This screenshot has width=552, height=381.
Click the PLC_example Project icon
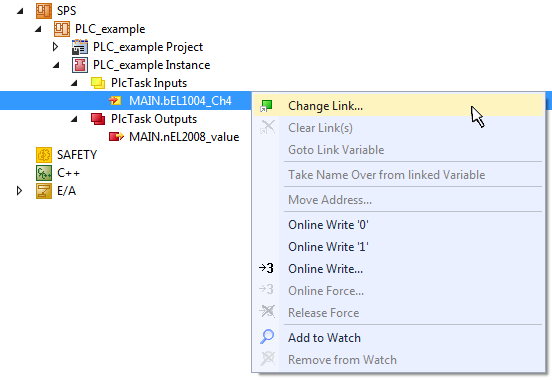[80, 47]
